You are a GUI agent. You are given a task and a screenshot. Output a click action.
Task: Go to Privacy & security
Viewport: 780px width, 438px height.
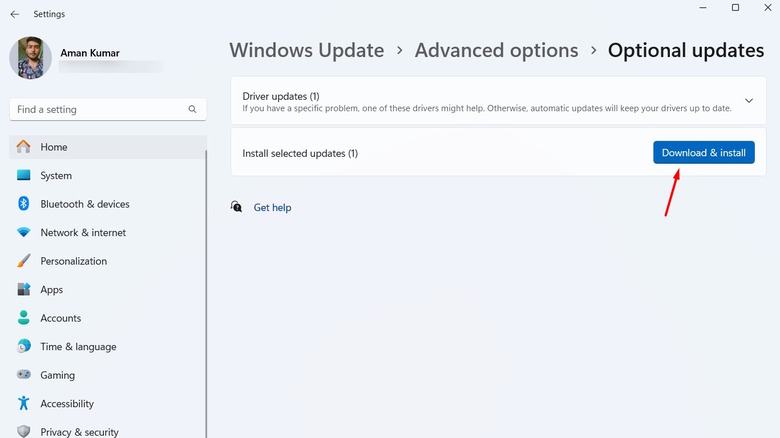click(79, 432)
